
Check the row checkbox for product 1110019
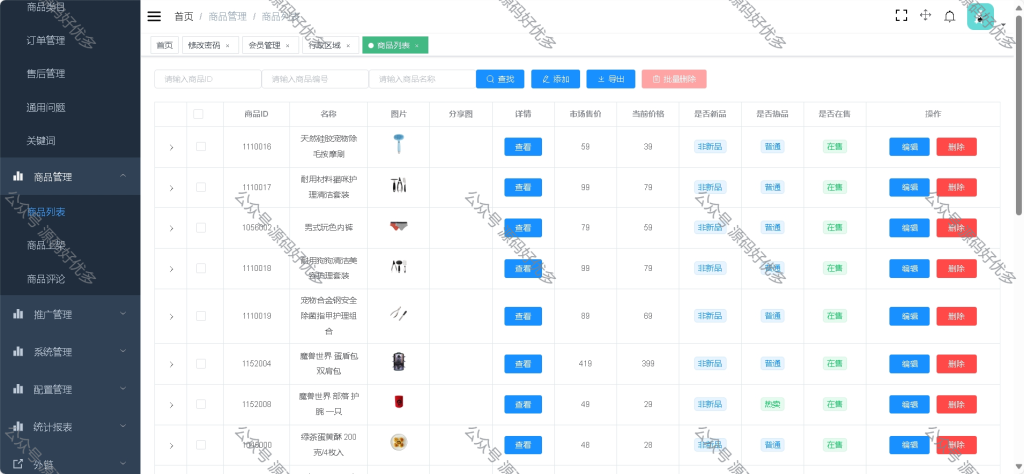200,315
